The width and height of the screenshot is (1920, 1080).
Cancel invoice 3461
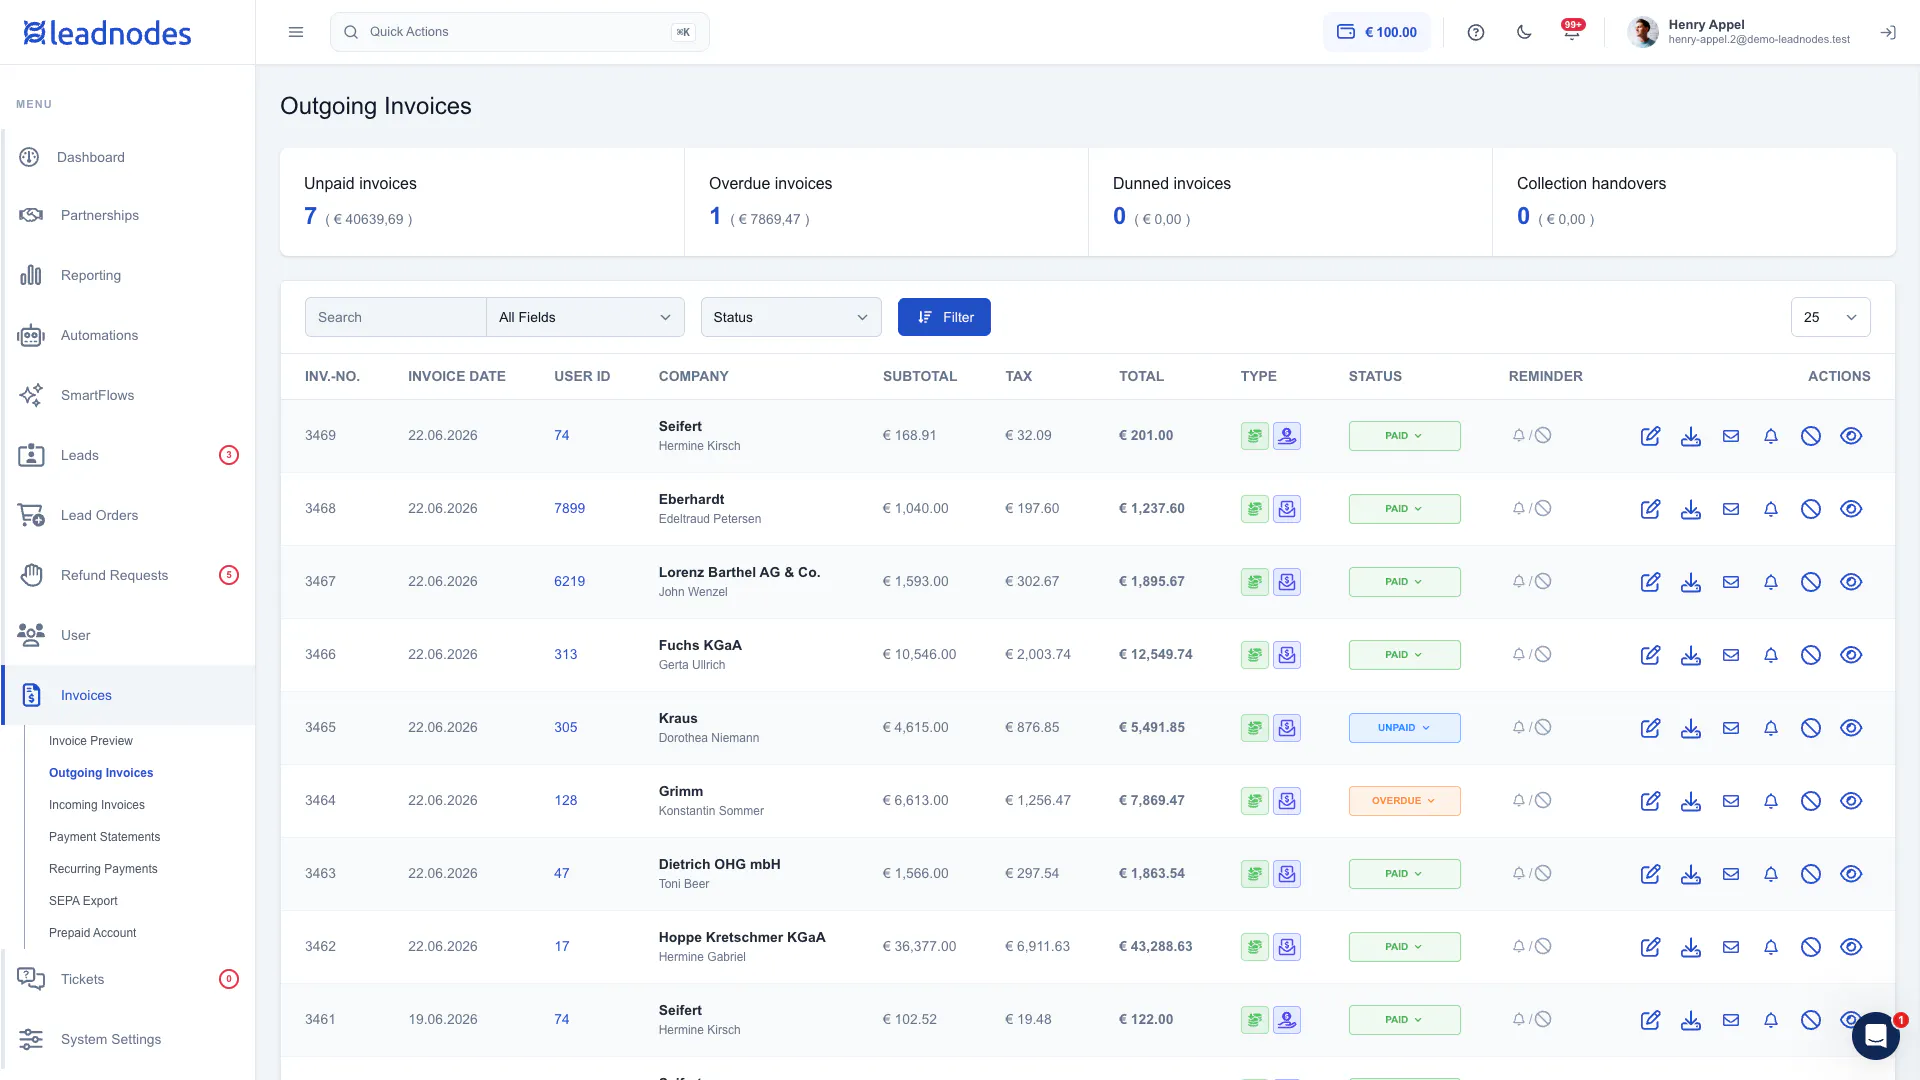tap(1811, 1020)
